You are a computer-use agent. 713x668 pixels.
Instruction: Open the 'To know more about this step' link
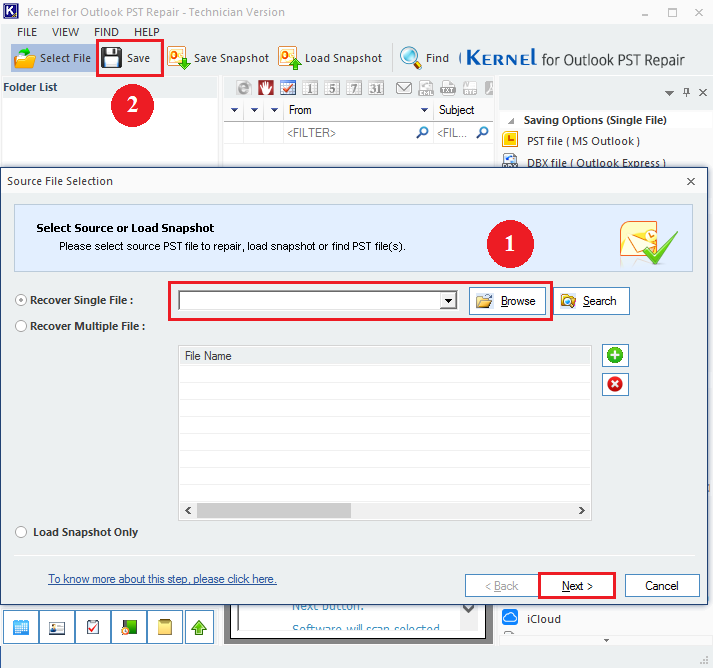click(x=162, y=579)
